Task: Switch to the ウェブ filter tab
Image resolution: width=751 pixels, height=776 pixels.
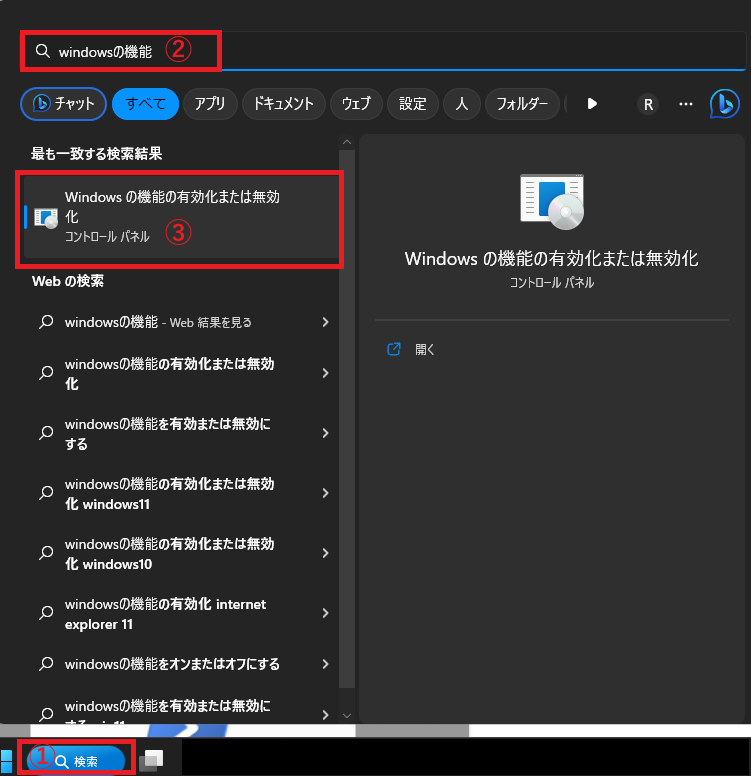Action: coord(356,104)
